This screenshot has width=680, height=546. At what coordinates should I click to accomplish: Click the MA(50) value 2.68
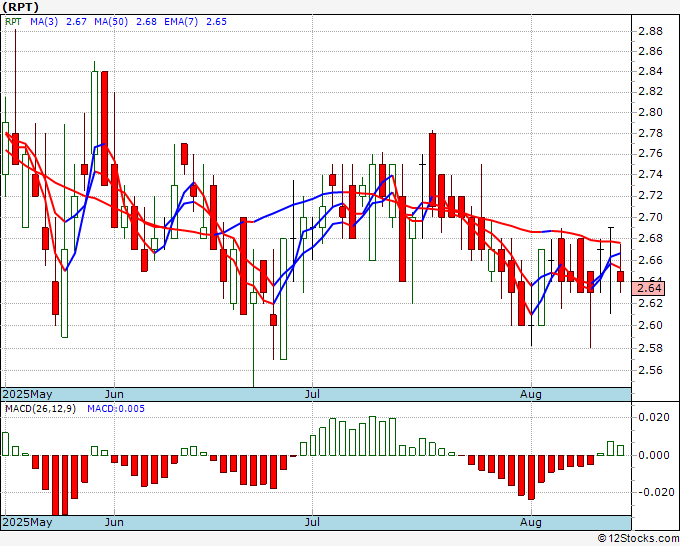point(146,22)
